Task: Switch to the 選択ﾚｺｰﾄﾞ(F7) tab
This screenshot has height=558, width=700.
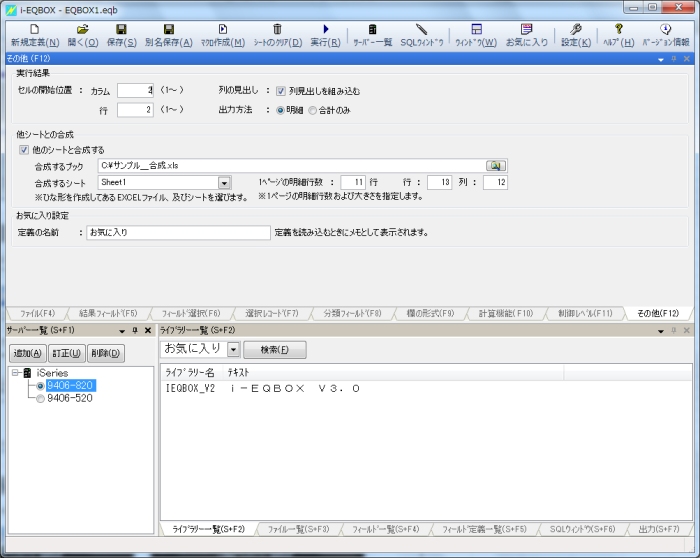Action: [x=272, y=313]
